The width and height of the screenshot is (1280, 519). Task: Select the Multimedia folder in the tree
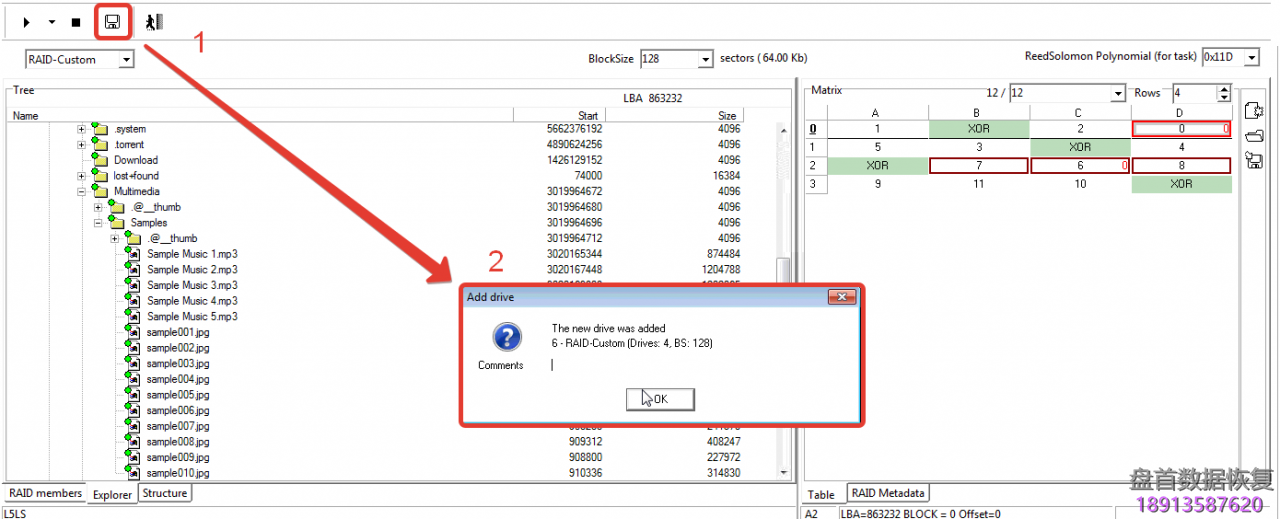point(136,191)
